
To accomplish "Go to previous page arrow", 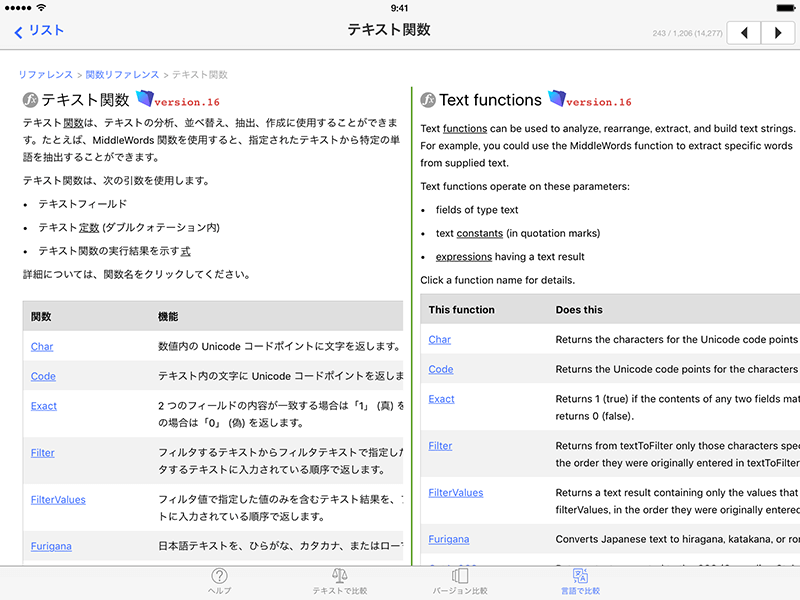I will click(743, 33).
